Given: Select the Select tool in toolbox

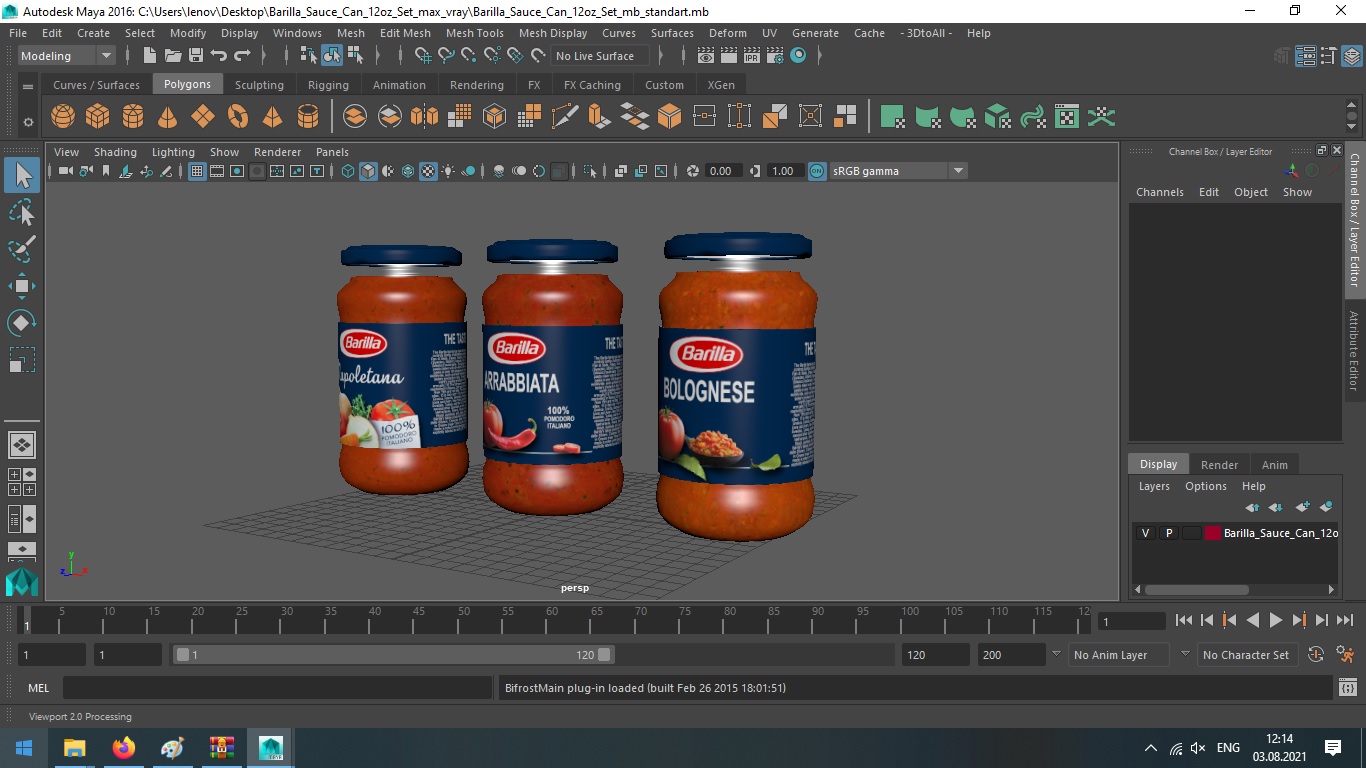Looking at the screenshot, I should 22,176.
